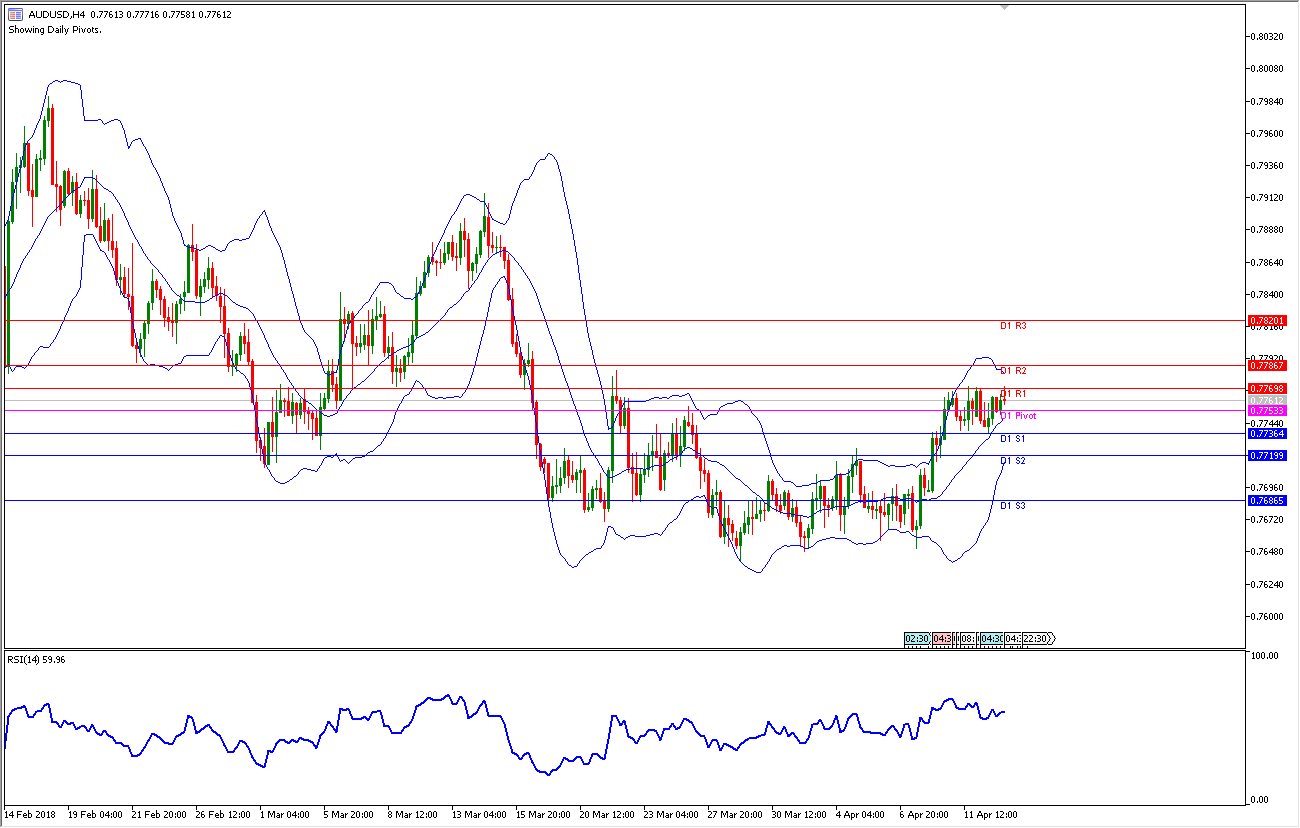The image size is (1300, 828).
Task: Click the red 0.77867 price tag
Action: point(1267,365)
